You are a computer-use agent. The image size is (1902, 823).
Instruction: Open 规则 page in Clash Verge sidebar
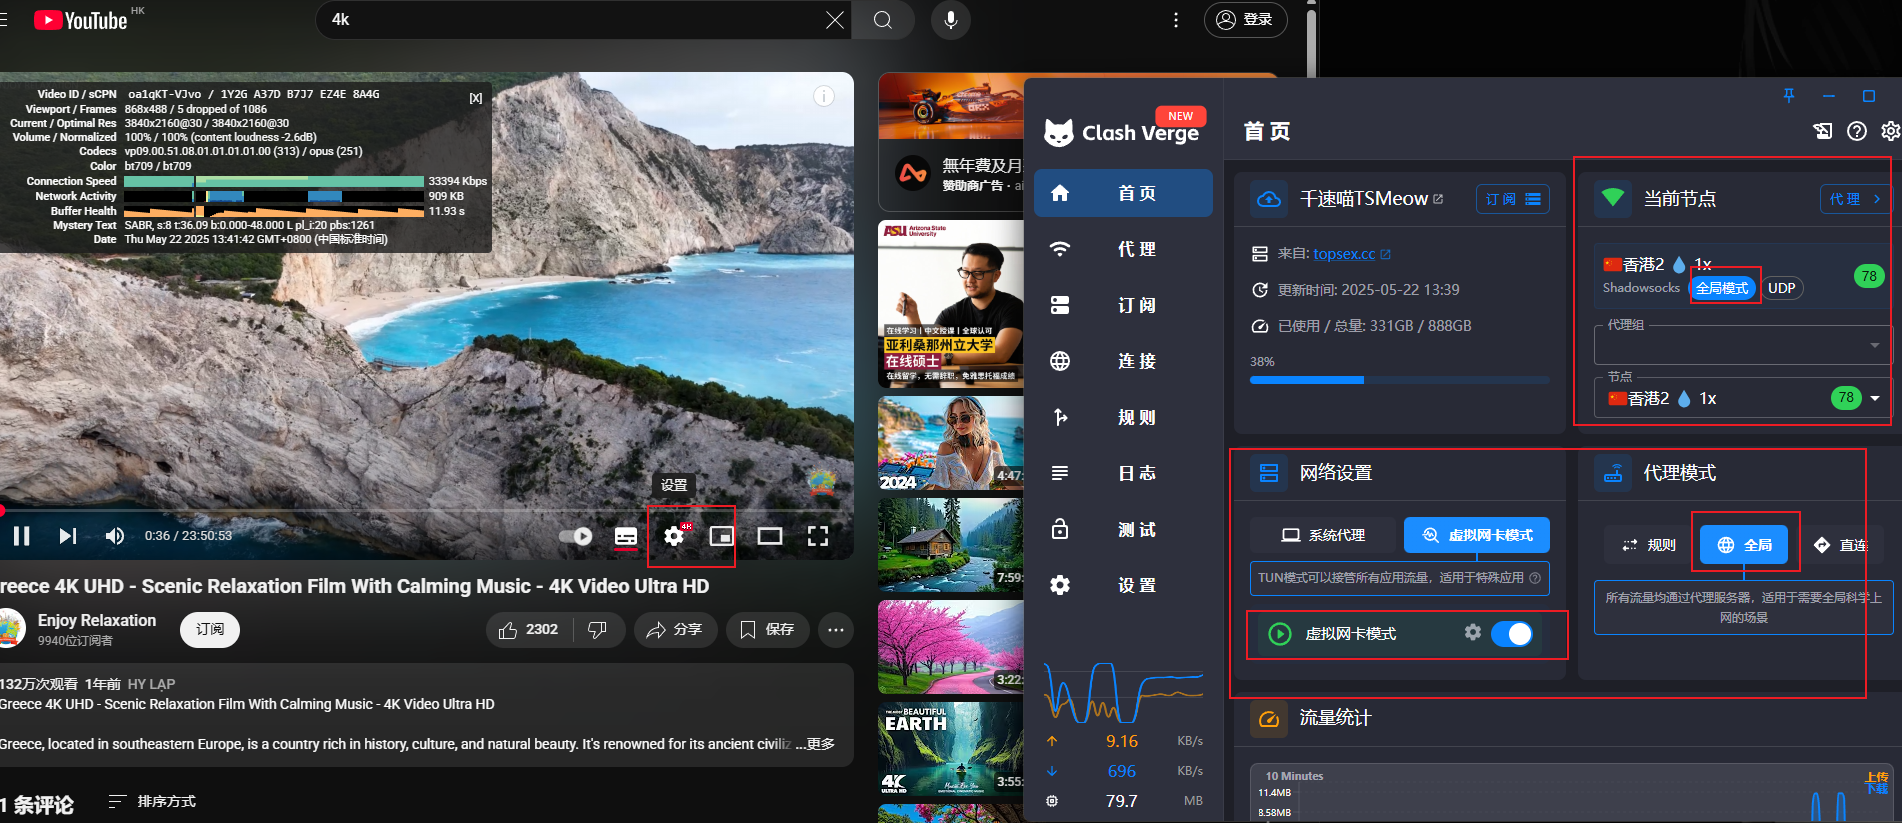pyautogui.click(x=1123, y=417)
